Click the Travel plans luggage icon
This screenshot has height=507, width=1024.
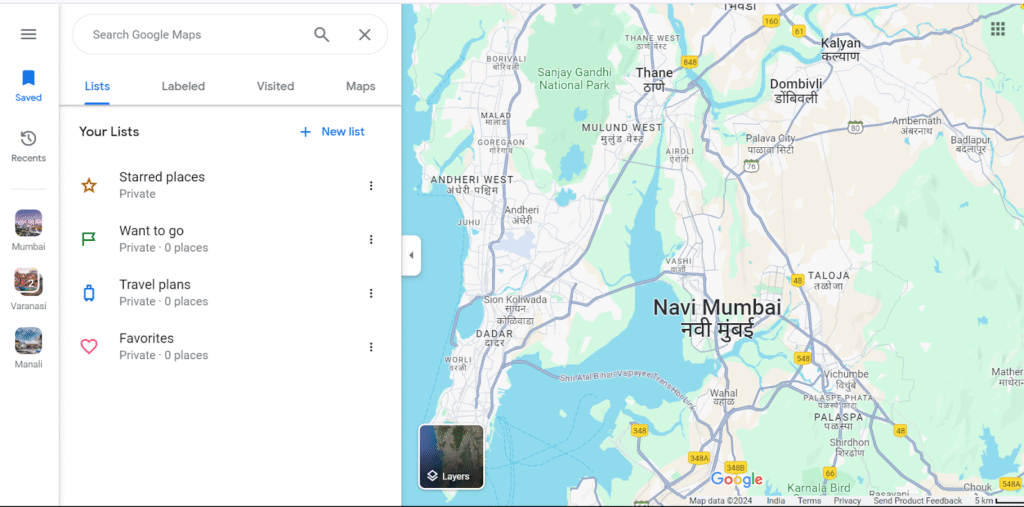(x=89, y=293)
